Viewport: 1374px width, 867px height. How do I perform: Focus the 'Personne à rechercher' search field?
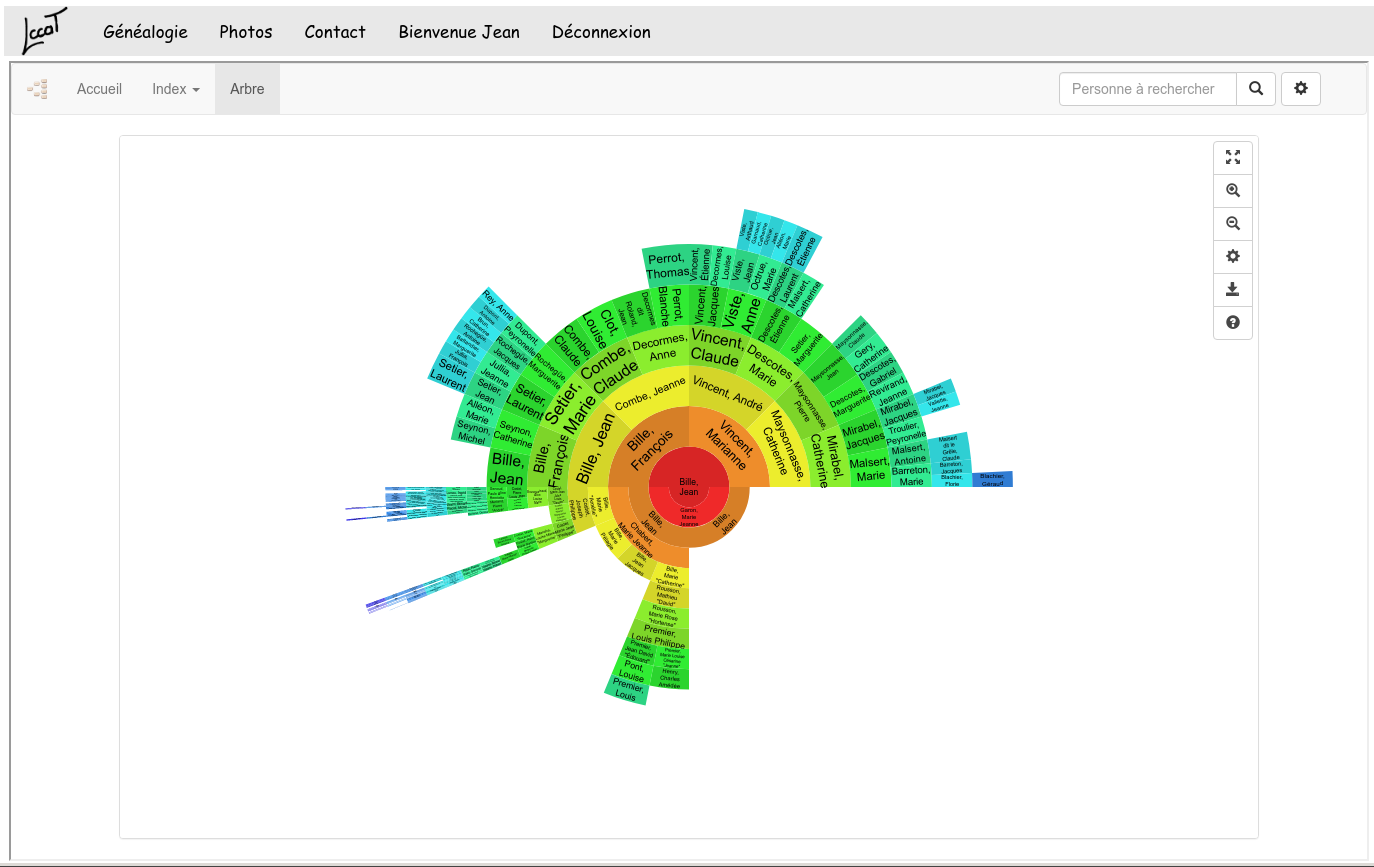pyautogui.click(x=1148, y=89)
